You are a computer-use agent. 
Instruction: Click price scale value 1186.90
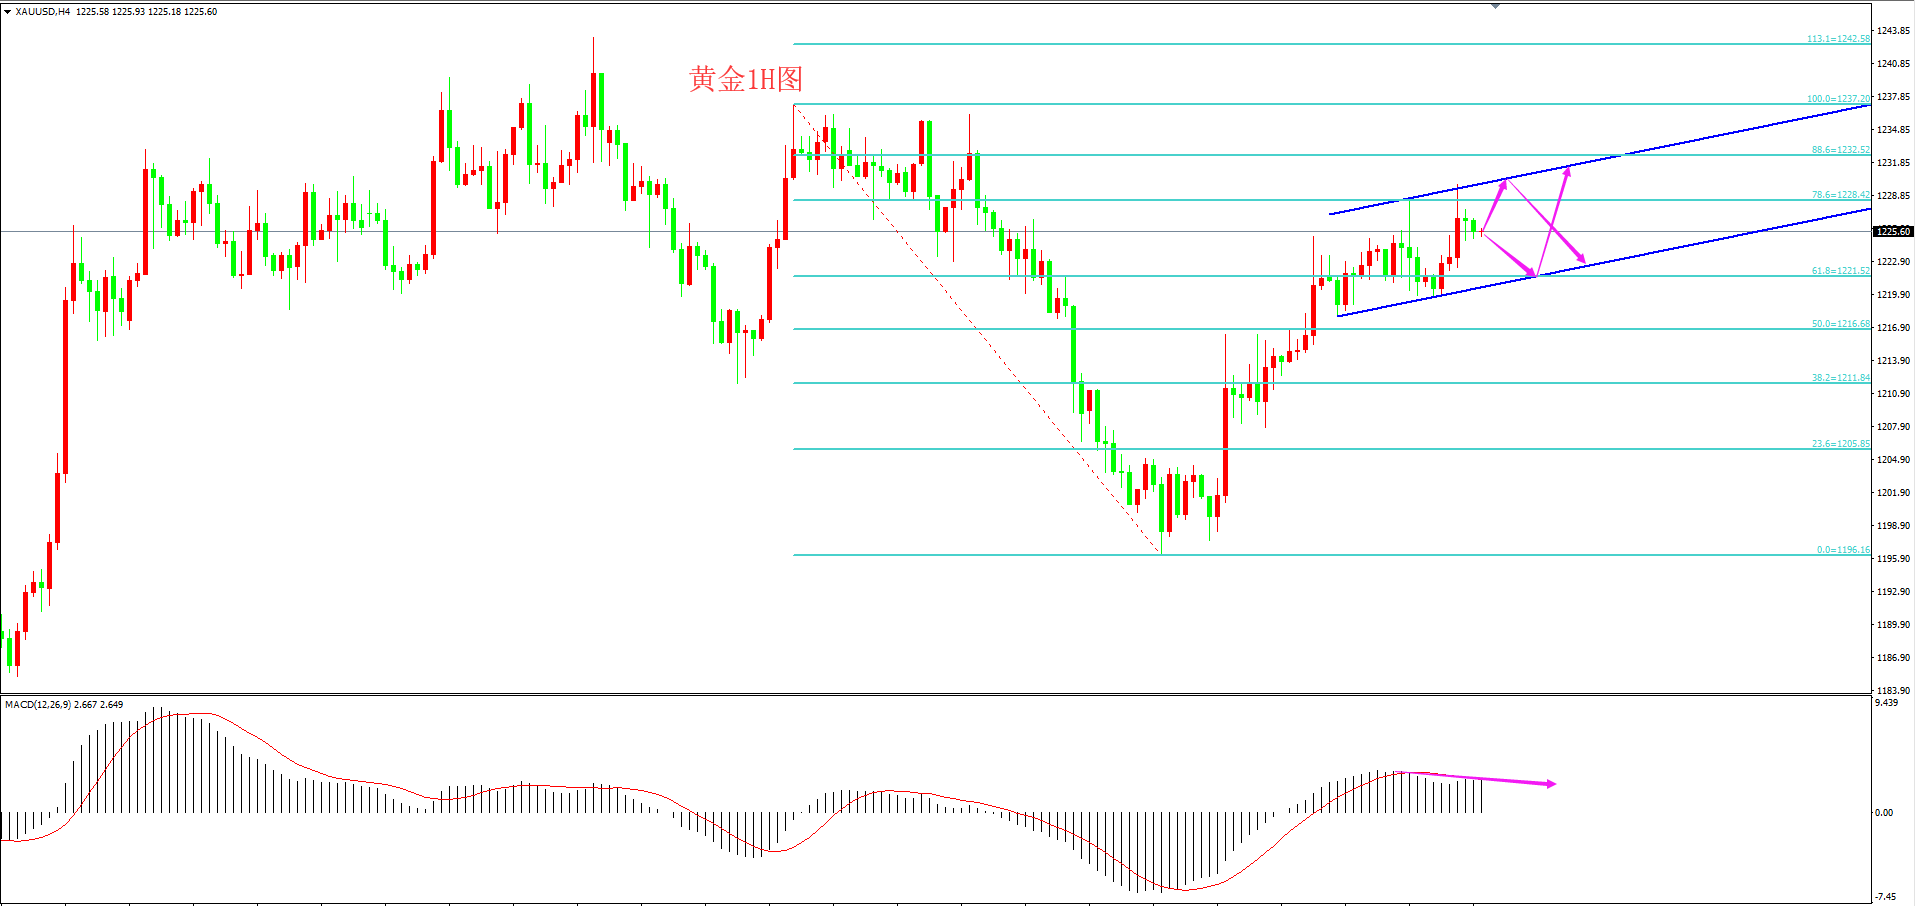tap(1893, 658)
